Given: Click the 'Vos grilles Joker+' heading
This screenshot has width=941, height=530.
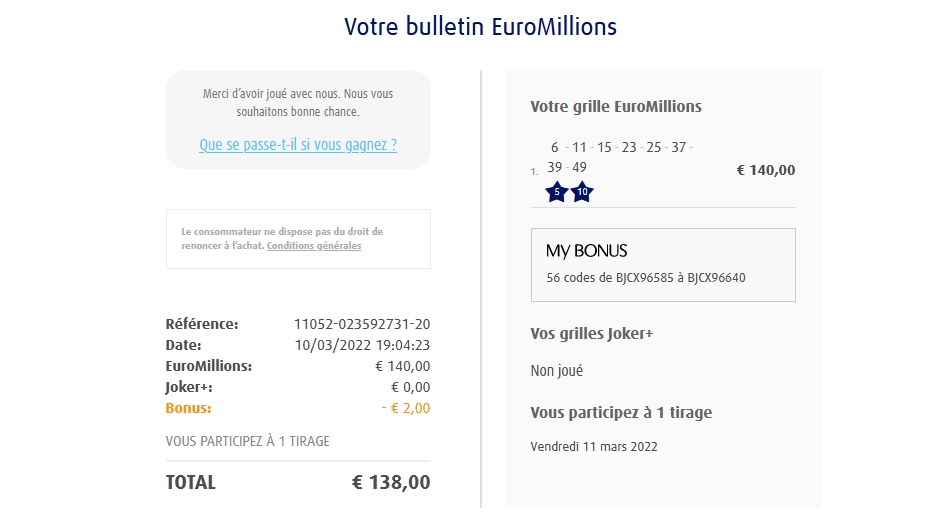Looking at the screenshot, I should coord(591,334).
